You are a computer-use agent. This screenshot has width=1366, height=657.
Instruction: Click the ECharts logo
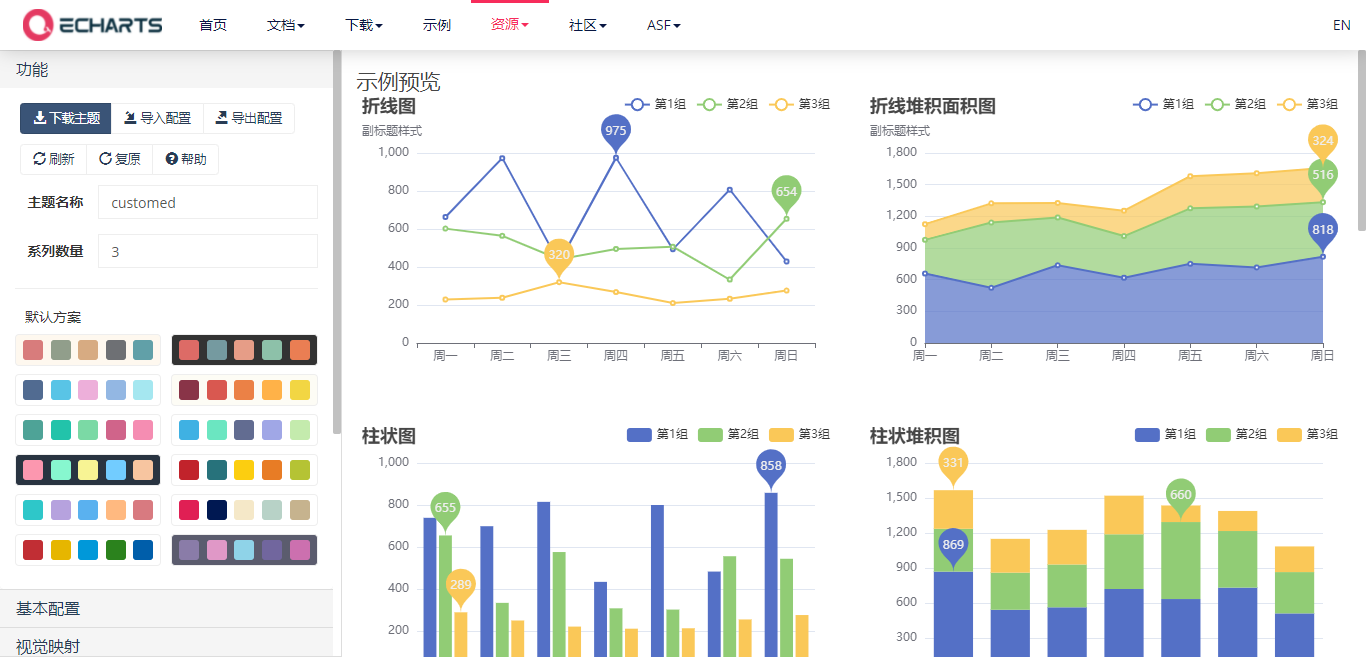tap(92, 25)
